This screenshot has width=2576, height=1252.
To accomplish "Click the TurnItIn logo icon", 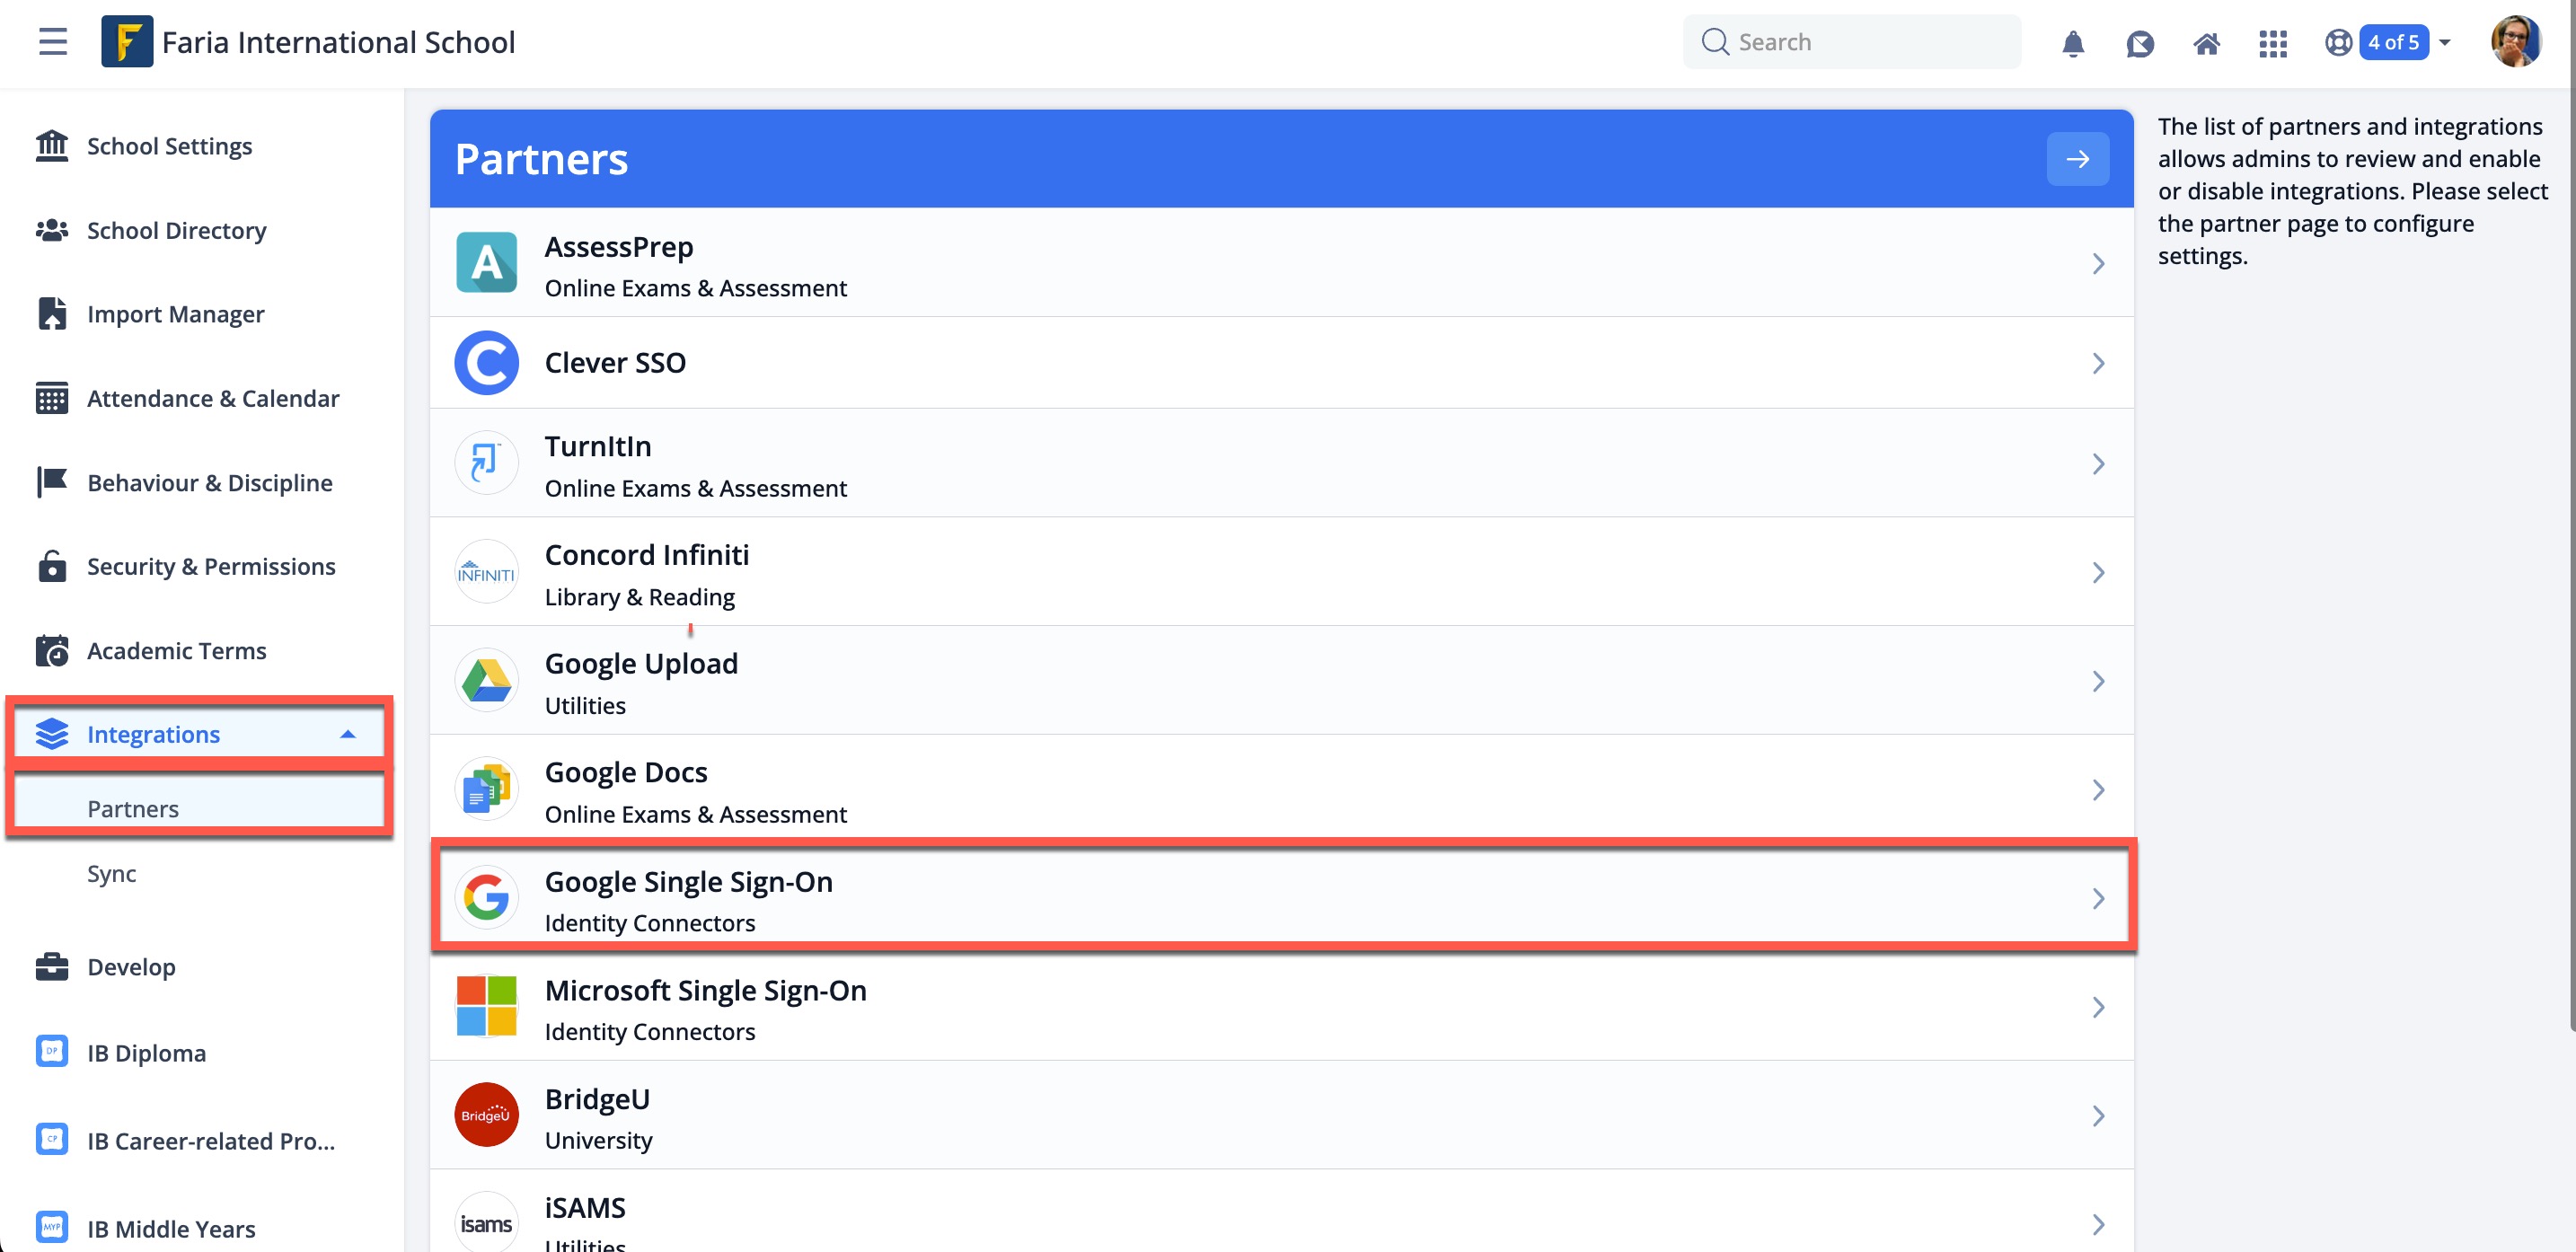I will click(486, 463).
